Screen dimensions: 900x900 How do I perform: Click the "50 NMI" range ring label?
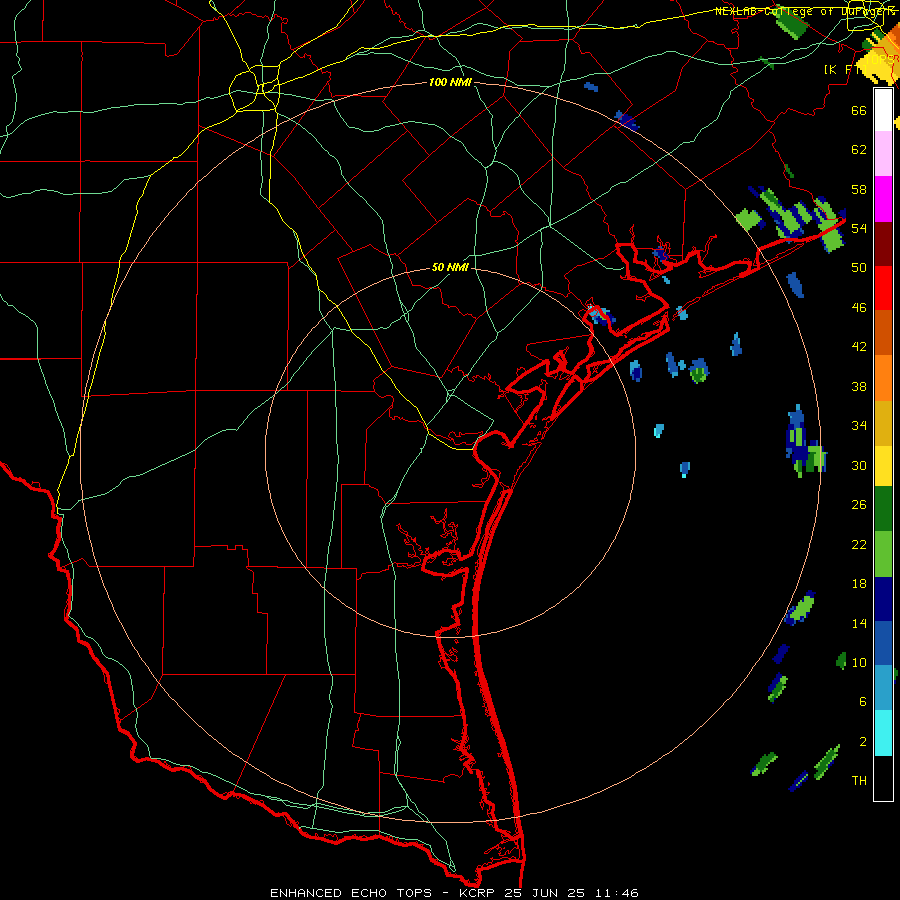click(x=450, y=267)
